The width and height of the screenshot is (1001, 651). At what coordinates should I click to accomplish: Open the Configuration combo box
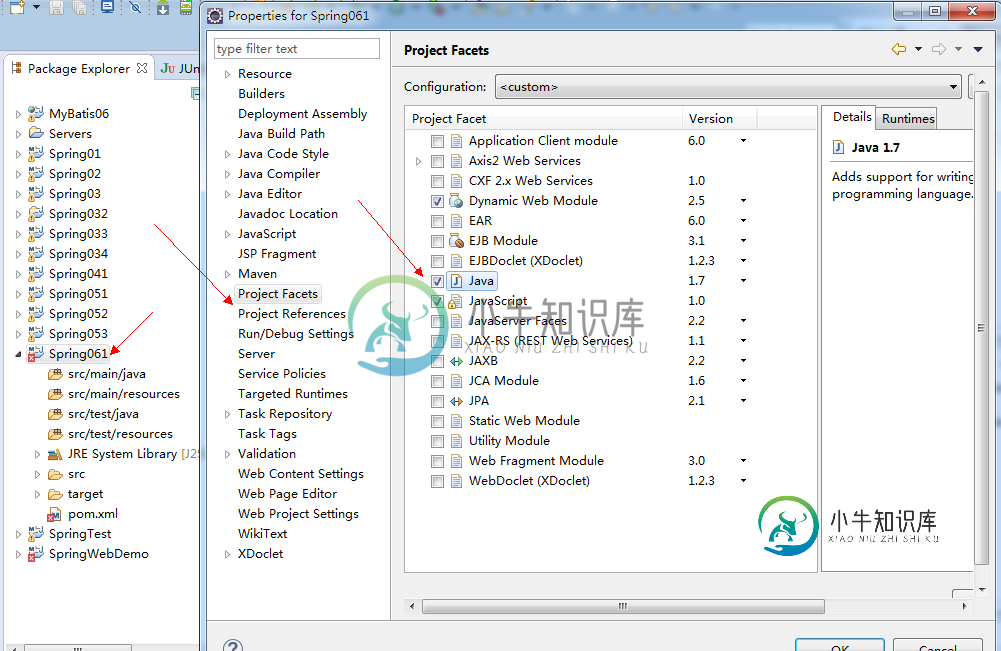pos(728,87)
